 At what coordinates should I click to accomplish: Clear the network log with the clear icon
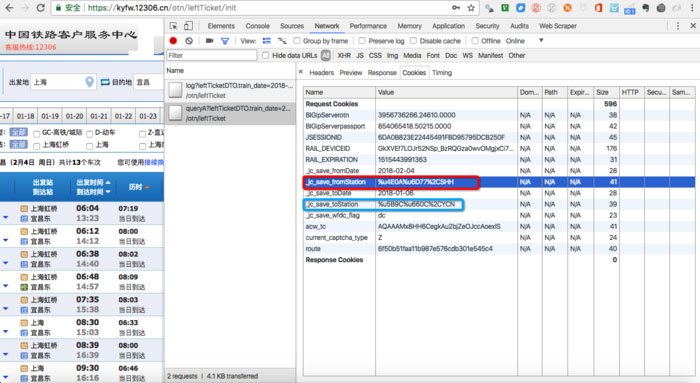(x=189, y=41)
